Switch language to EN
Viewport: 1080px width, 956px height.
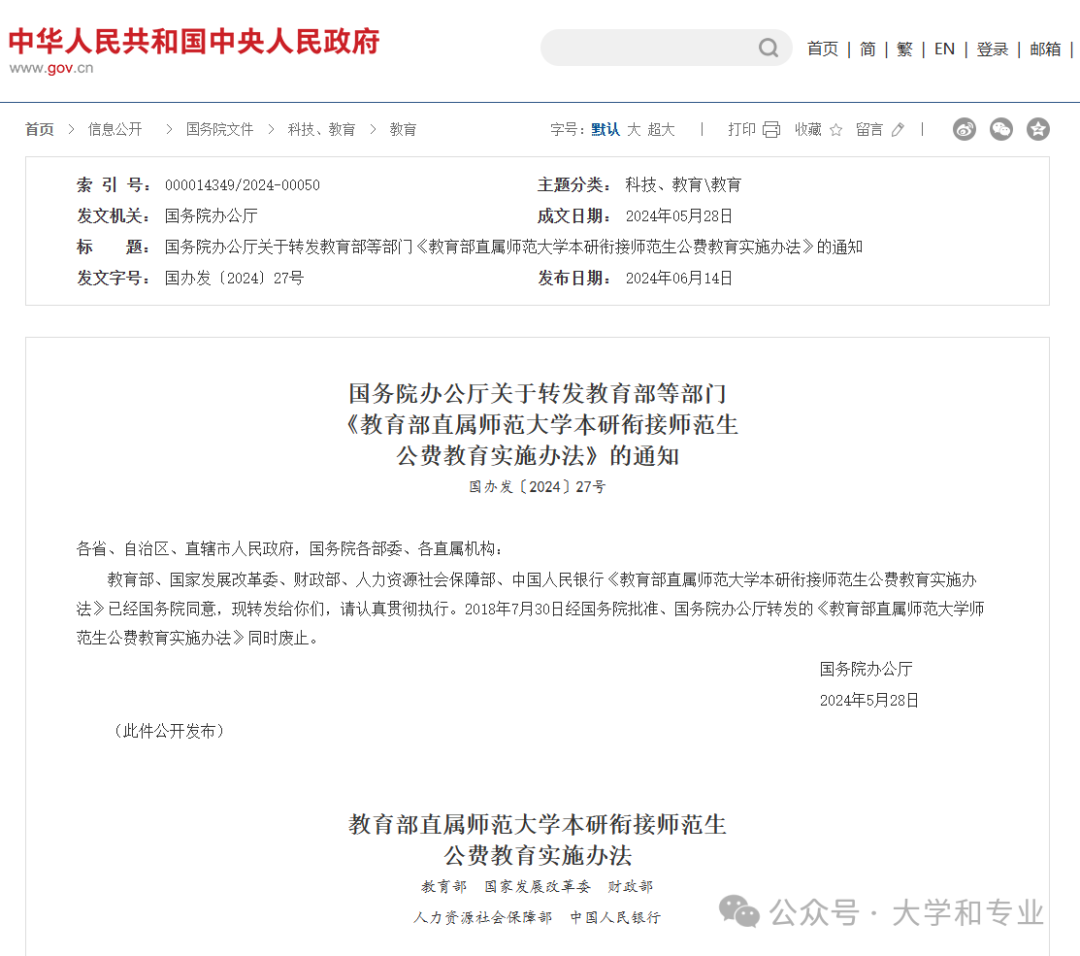pos(944,48)
